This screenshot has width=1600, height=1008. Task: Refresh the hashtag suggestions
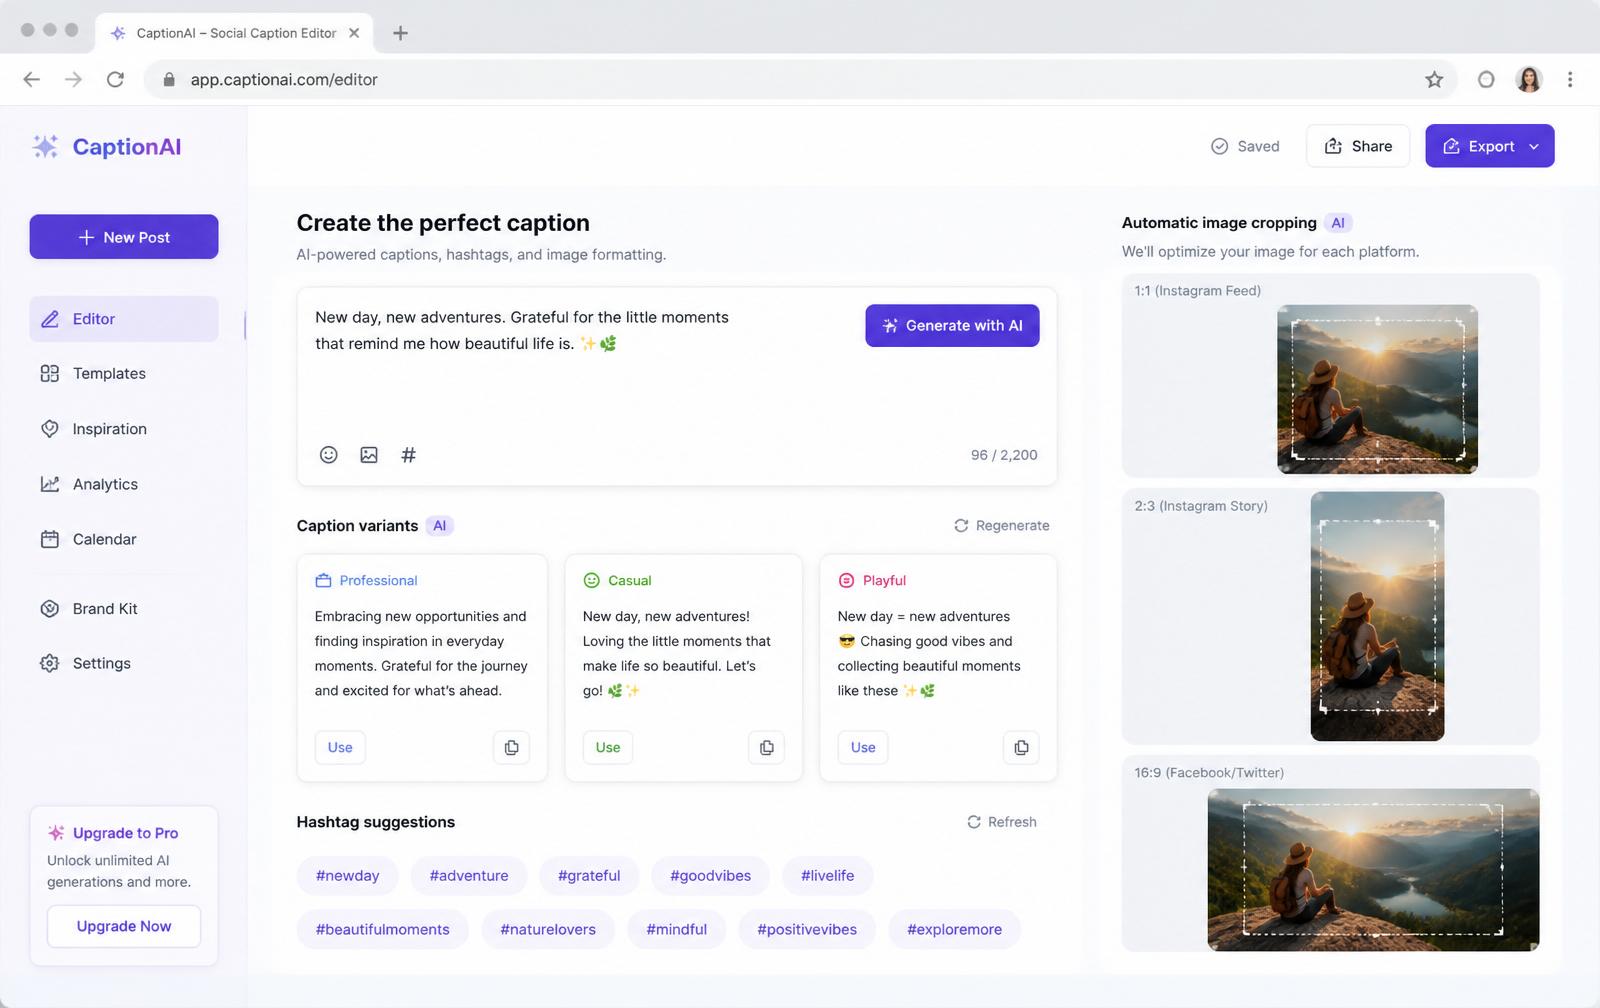point(1001,822)
